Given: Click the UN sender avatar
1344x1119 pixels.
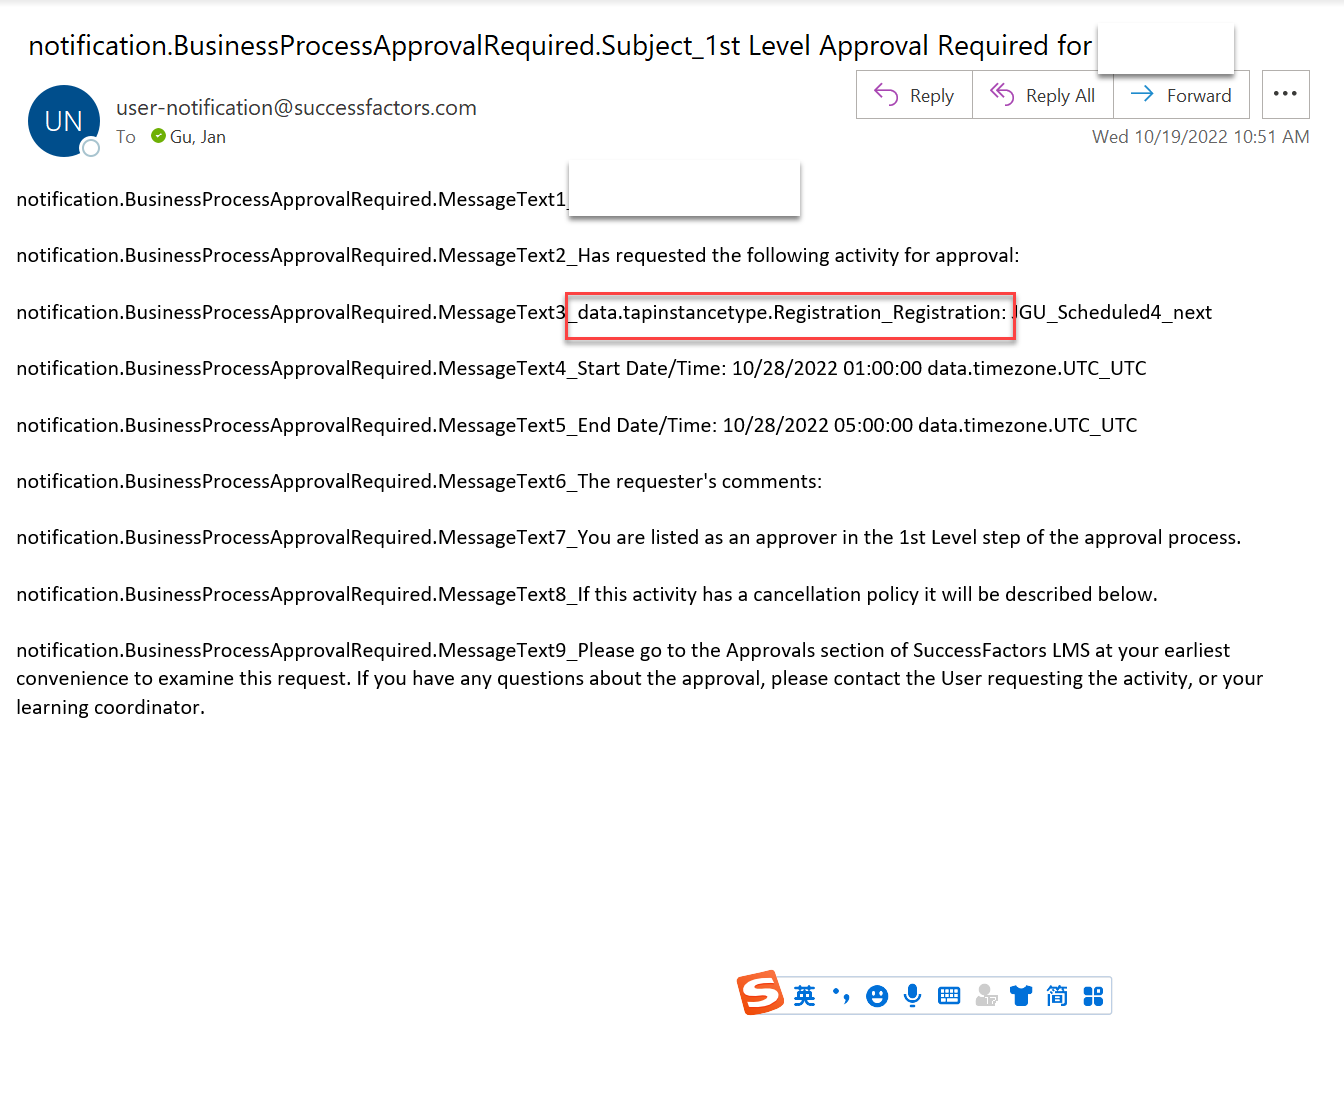Looking at the screenshot, I should (64, 121).
